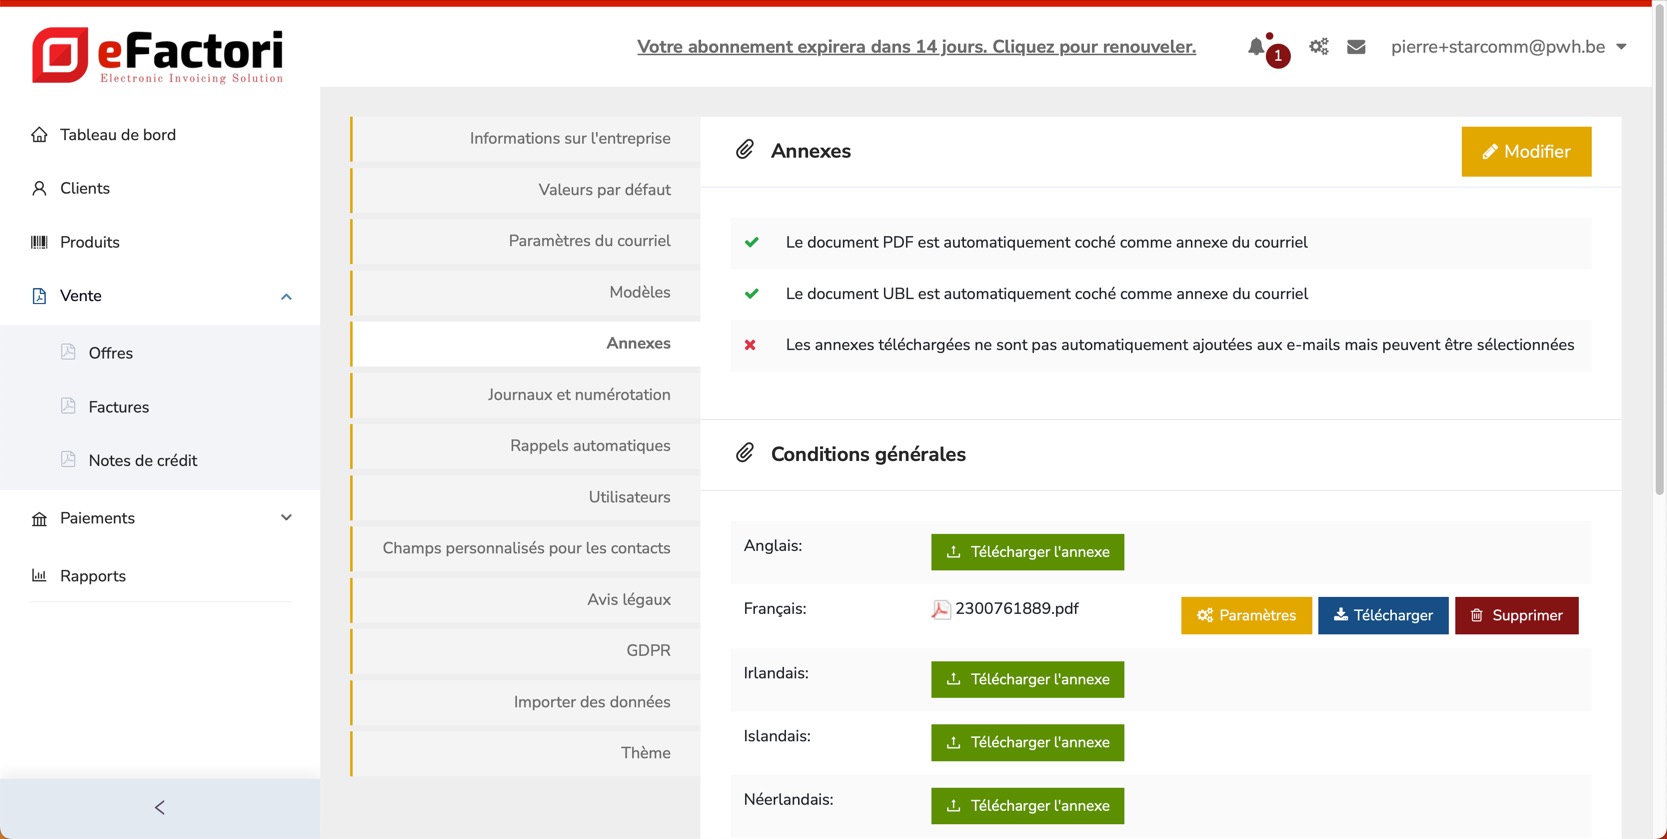
Task: Open Produits barcode icon in sidebar
Action: click(39, 242)
